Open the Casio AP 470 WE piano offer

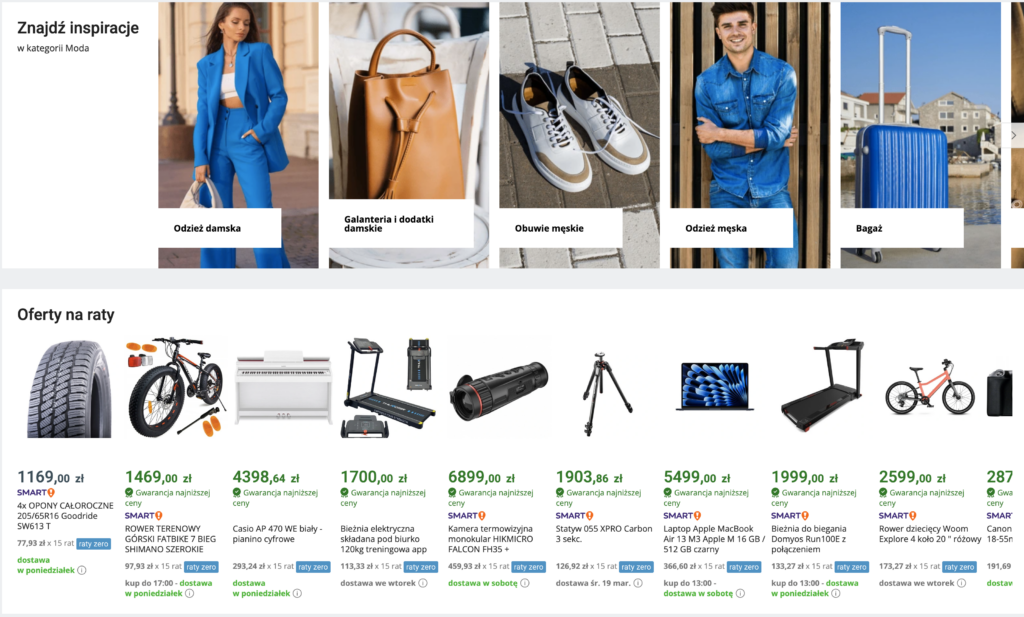point(278,533)
